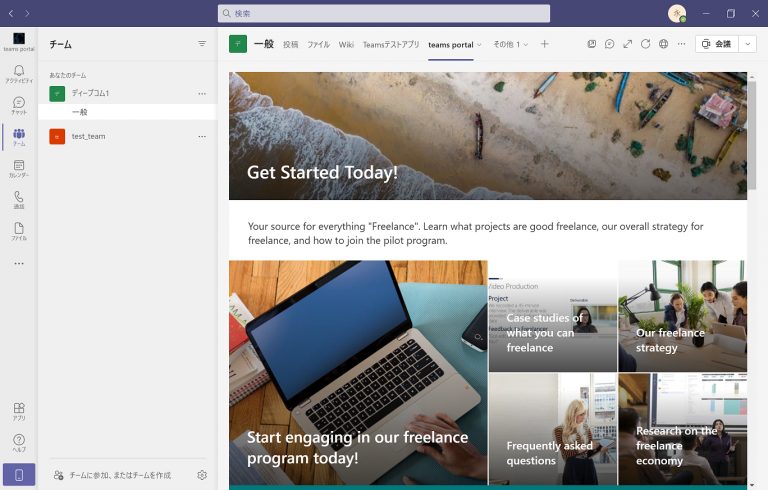Show tab conversation with chat bubble icon
Screen dimensions: 768x490
pyautogui.click(x=610, y=44)
